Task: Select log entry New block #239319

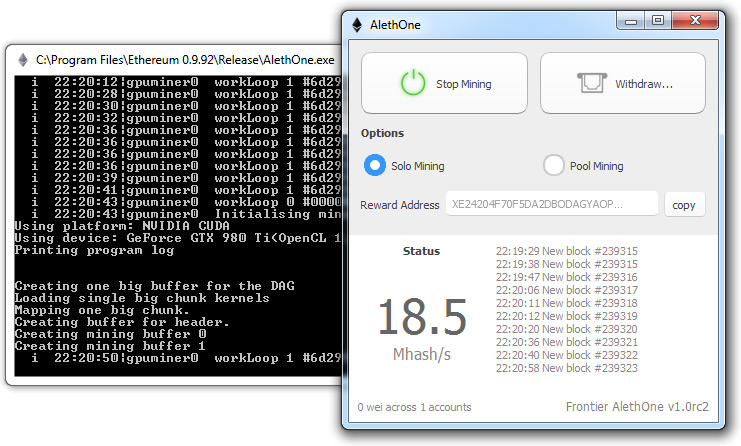Action: [x=567, y=316]
